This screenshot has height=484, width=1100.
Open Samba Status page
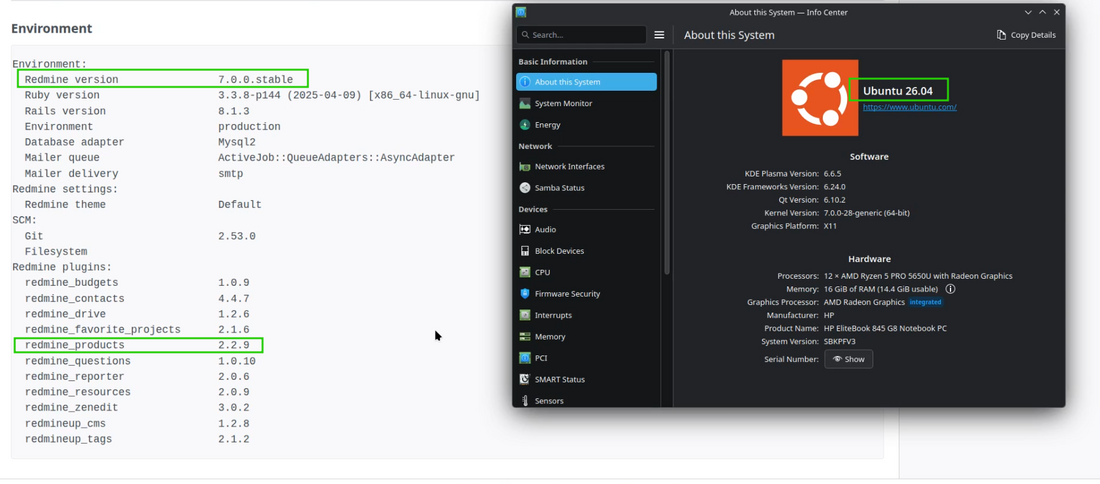[x=586, y=188]
